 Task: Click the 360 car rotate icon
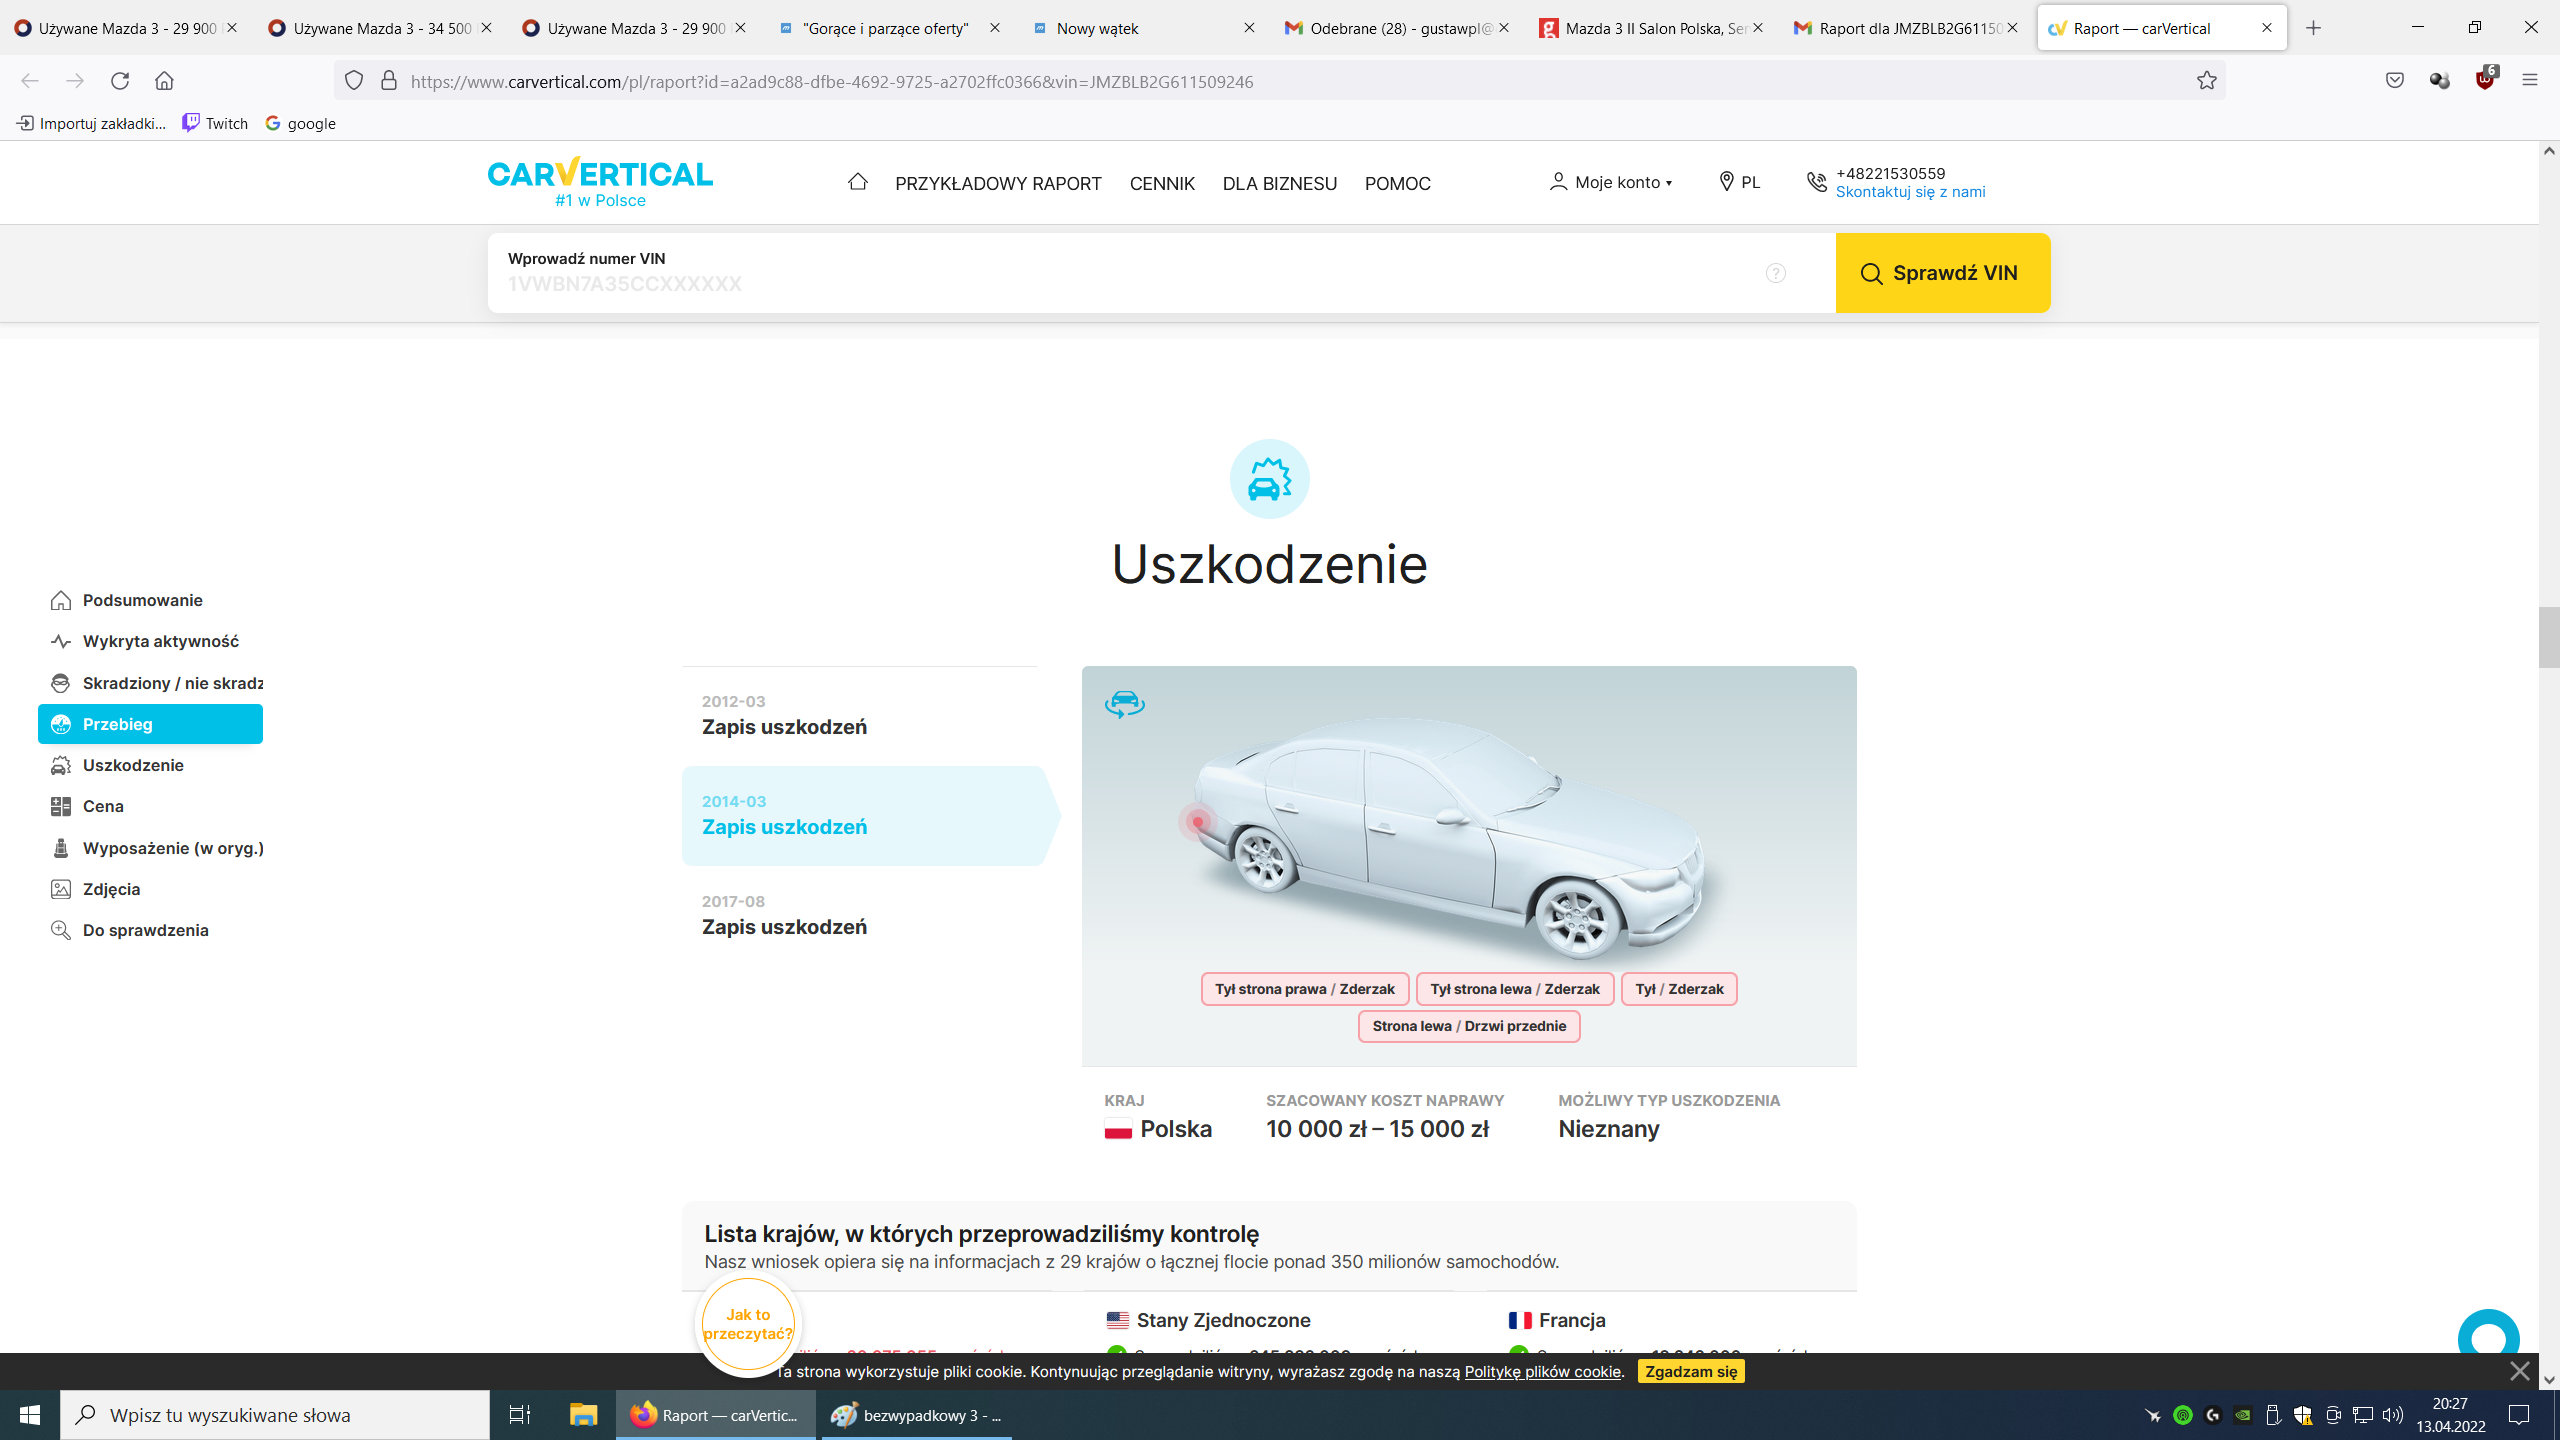point(1124,704)
